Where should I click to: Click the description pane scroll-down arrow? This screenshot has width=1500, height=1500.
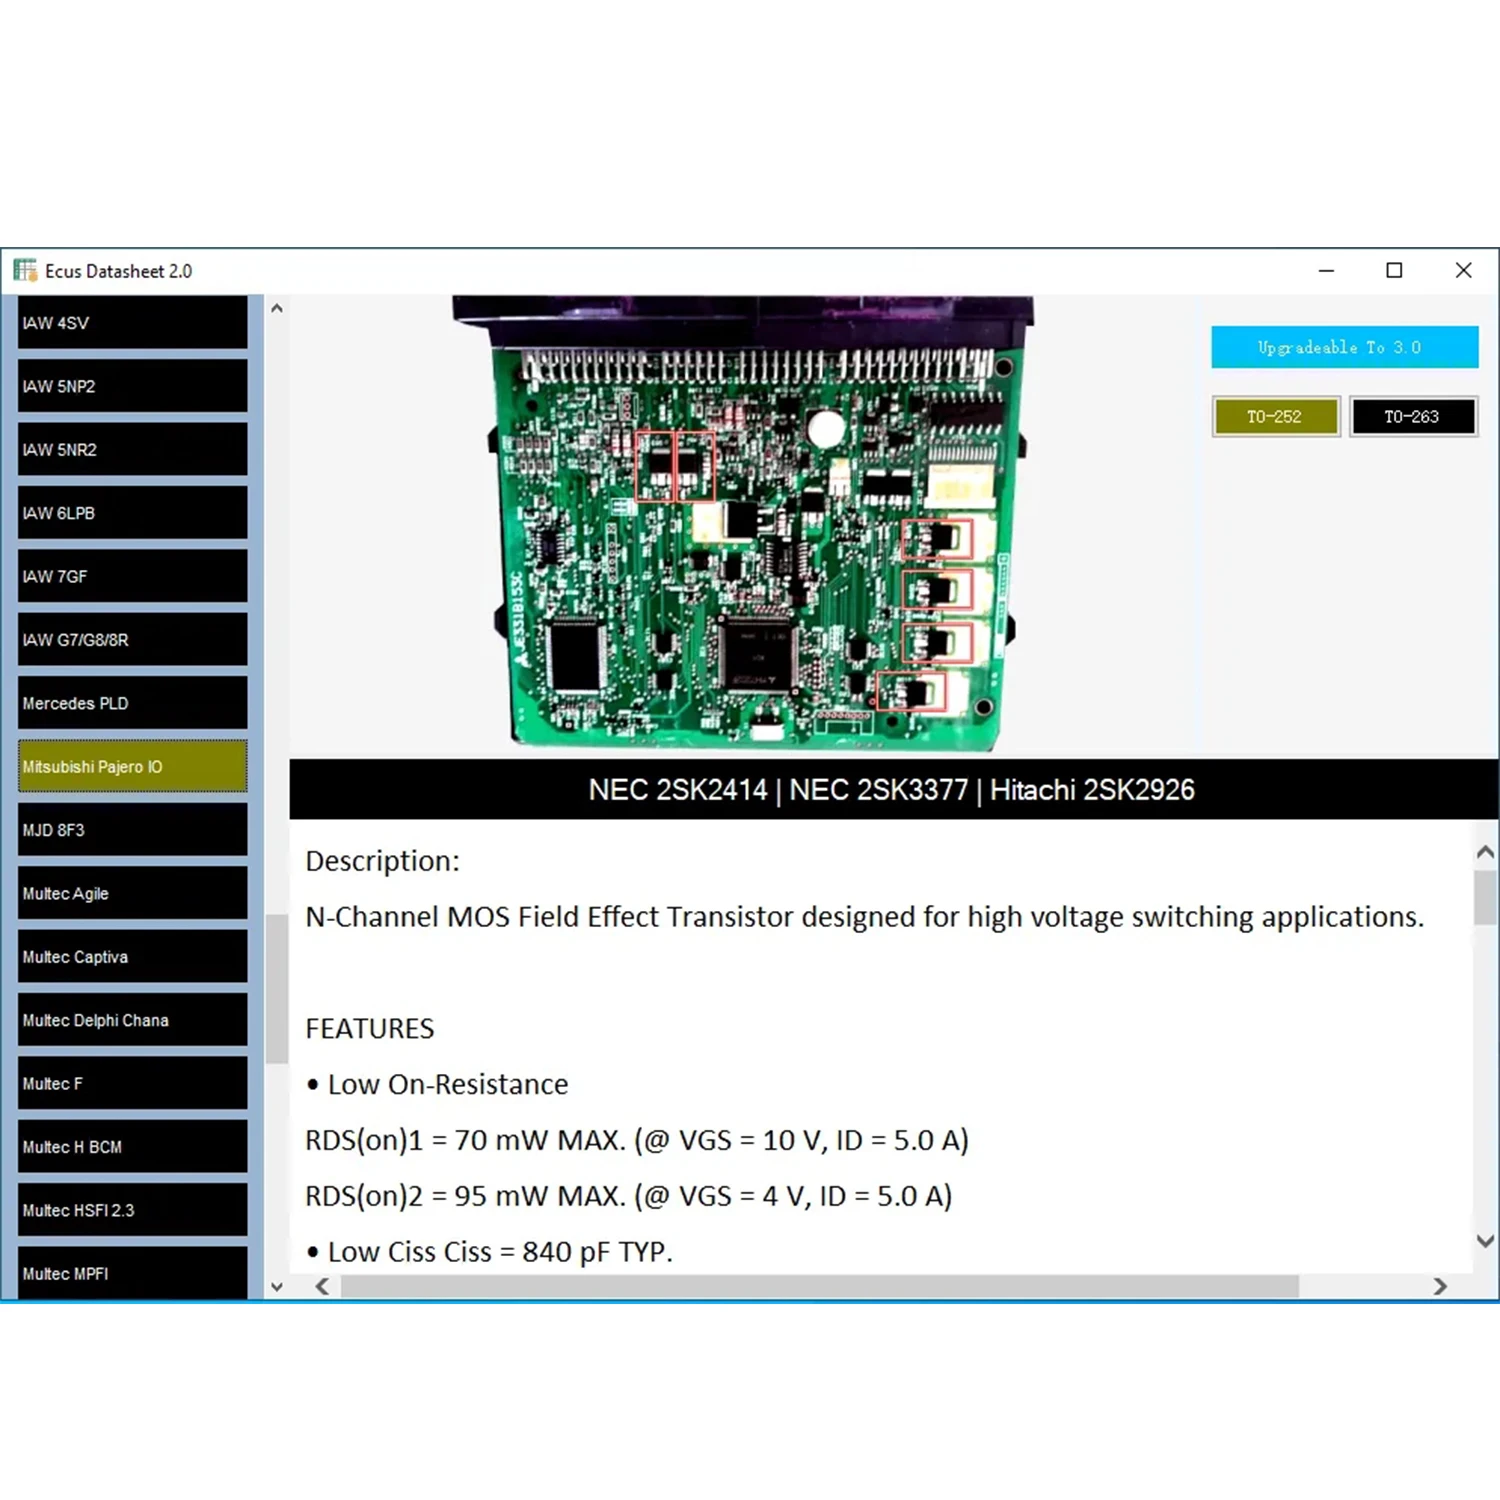(1486, 1241)
